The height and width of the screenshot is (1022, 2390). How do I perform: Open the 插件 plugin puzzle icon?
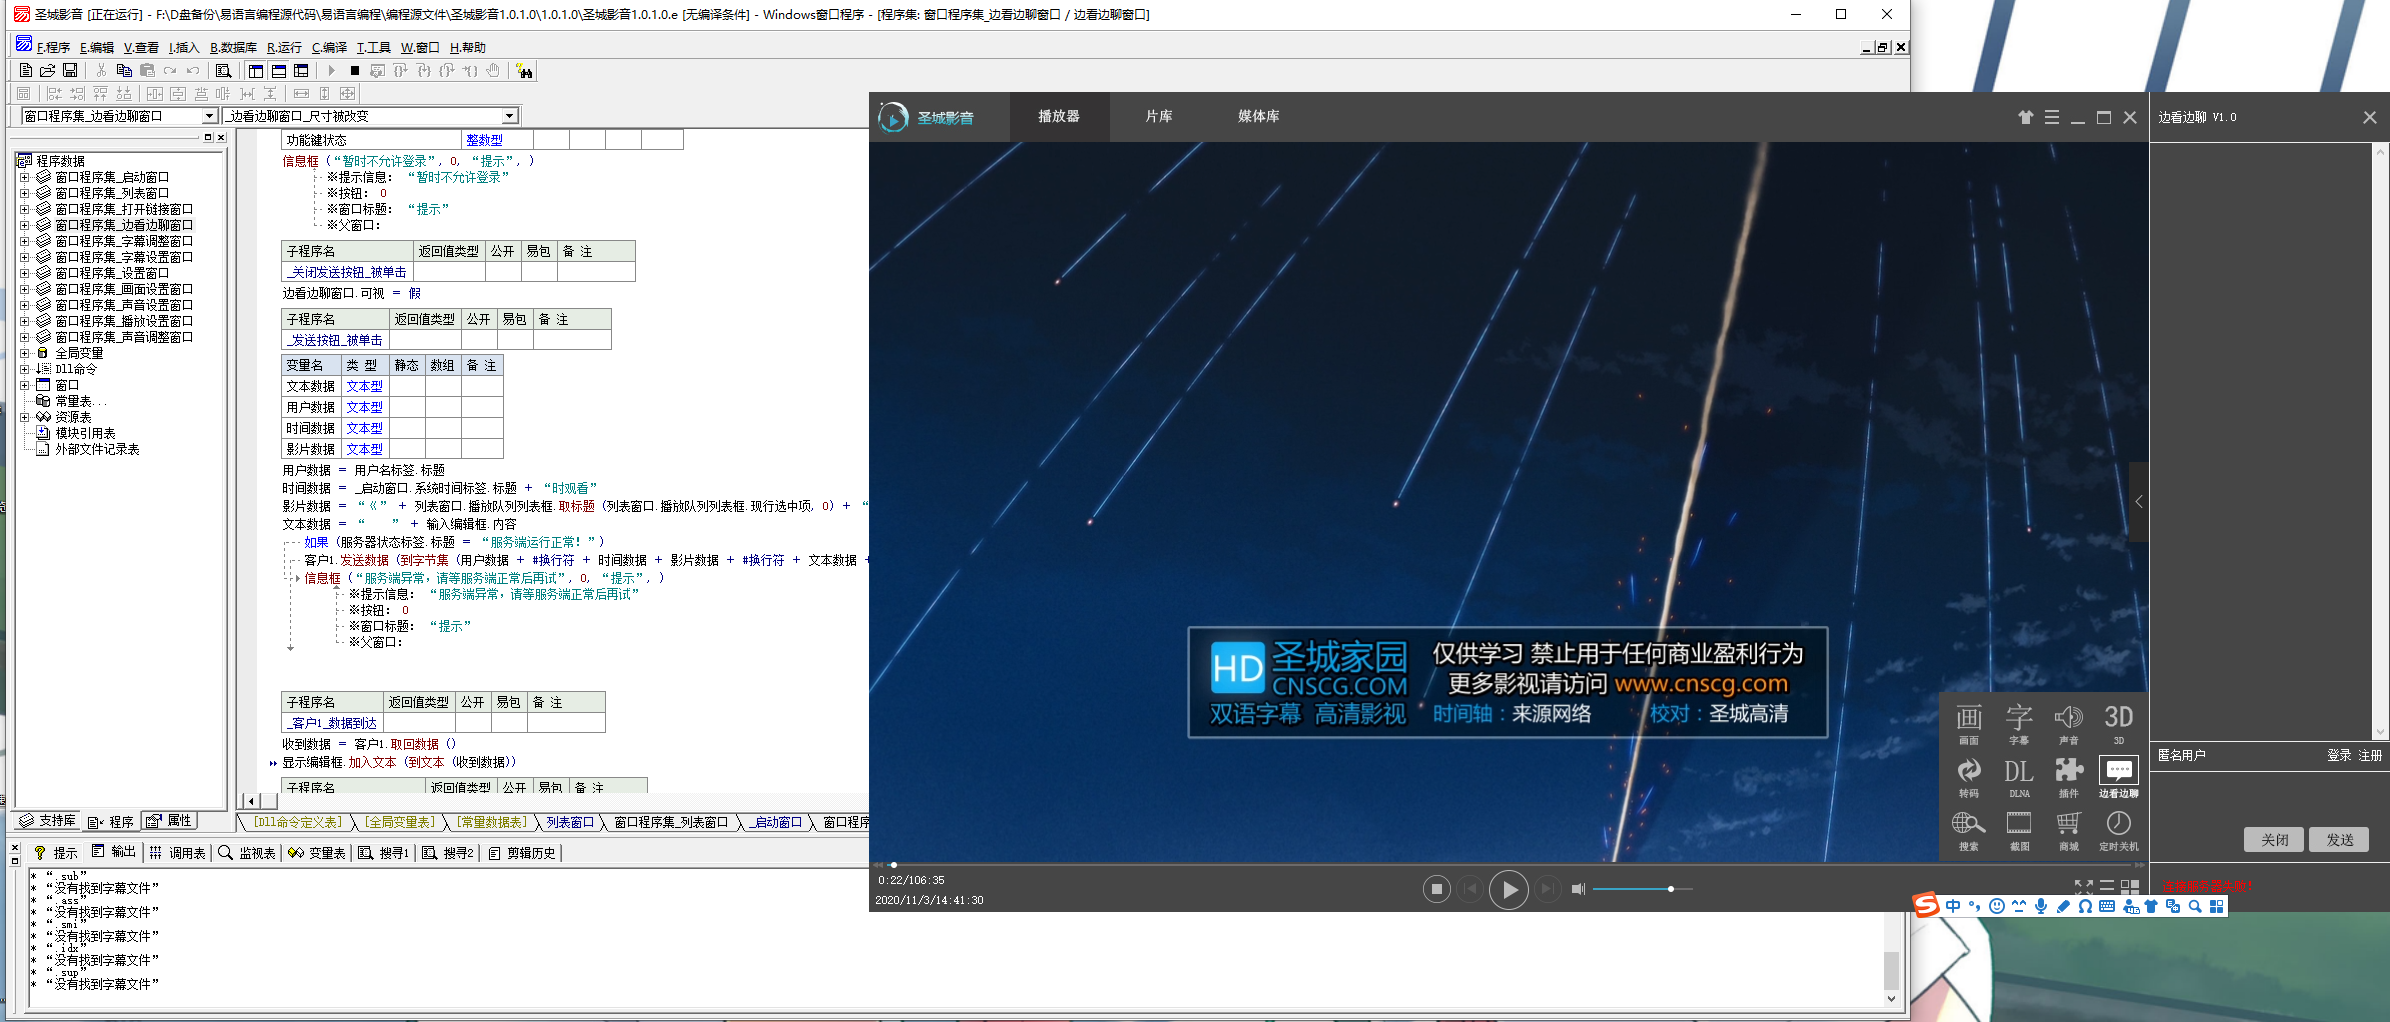[x=2068, y=777]
